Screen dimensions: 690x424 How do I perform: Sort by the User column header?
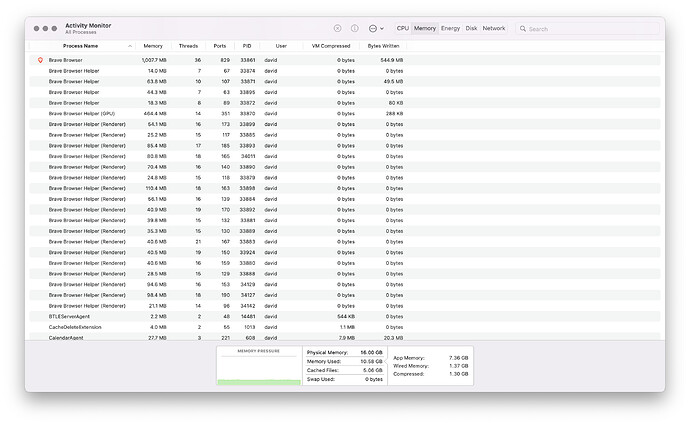(x=281, y=46)
